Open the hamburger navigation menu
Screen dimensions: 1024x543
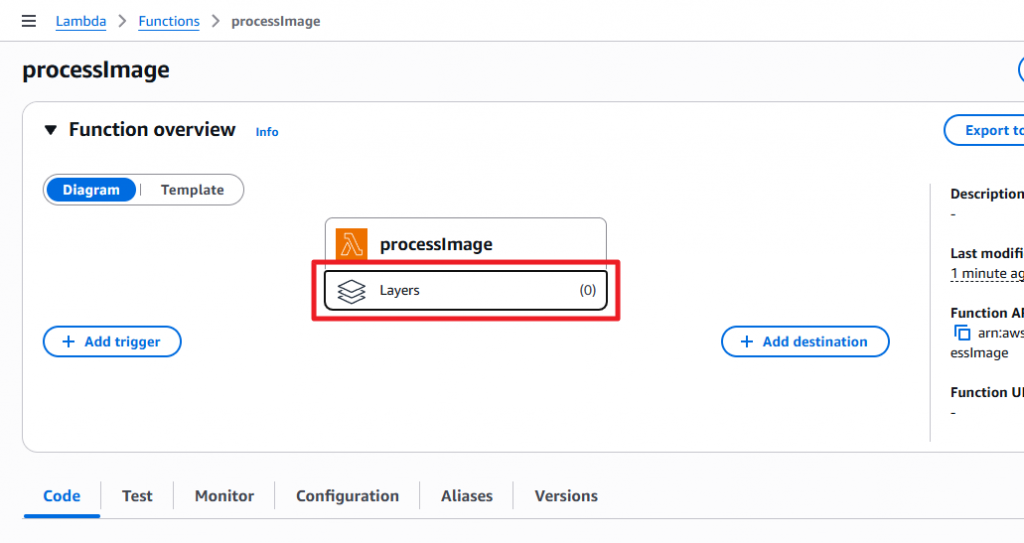click(x=29, y=21)
